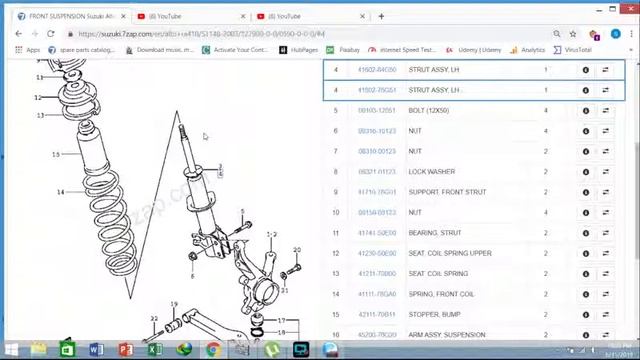Open VirusTotal bookmark
This screenshot has height=360, width=640.
[573, 50]
